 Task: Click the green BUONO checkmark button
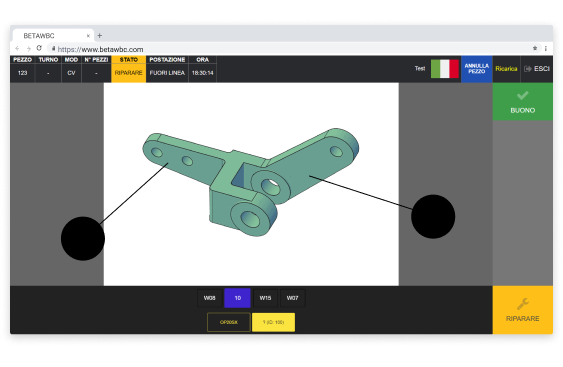pos(522,102)
